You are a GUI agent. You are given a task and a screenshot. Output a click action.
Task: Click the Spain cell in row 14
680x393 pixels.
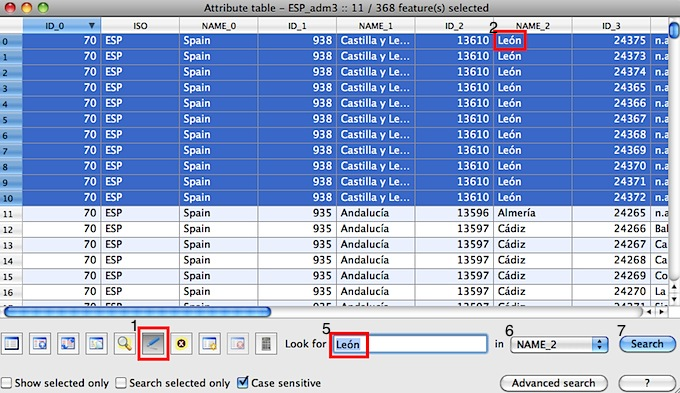click(219, 260)
